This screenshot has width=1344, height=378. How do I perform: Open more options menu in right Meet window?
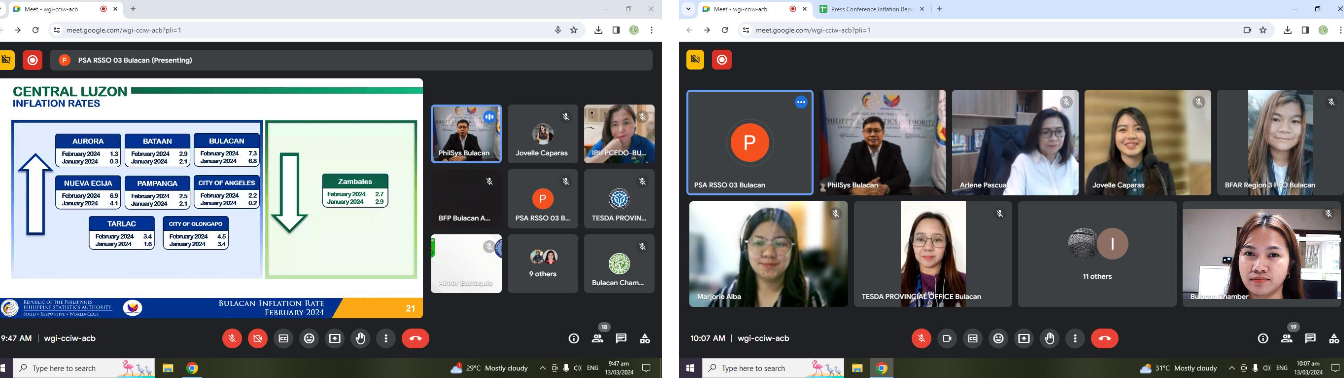tap(1076, 338)
